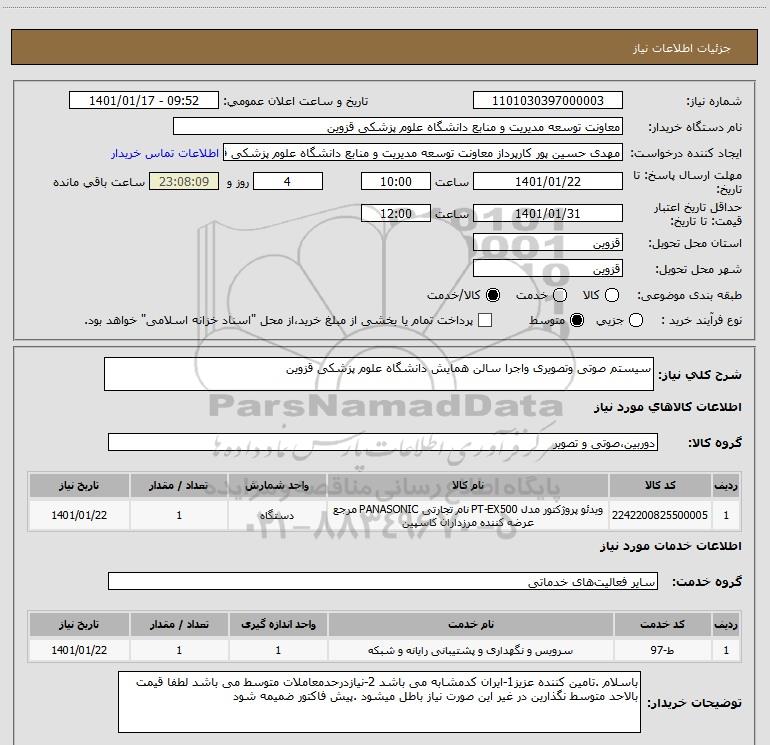Screen dimensions: 770x745
Task: Click the کد خدمت column header
Action: click(662, 624)
